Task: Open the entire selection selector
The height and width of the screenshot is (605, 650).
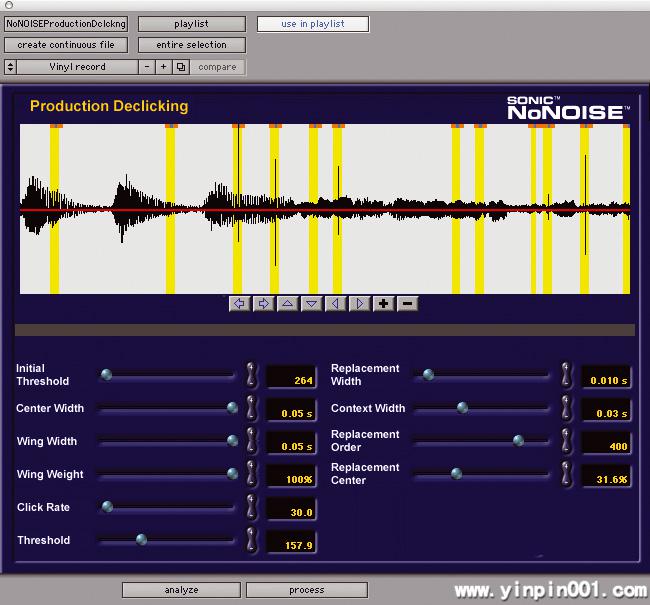Action: point(192,45)
